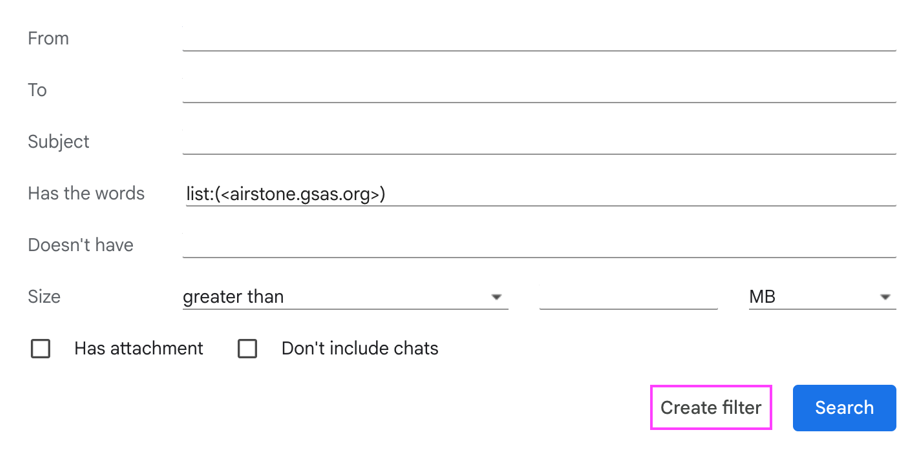
Task: Click the "From" field label
Action: tap(48, 38)
